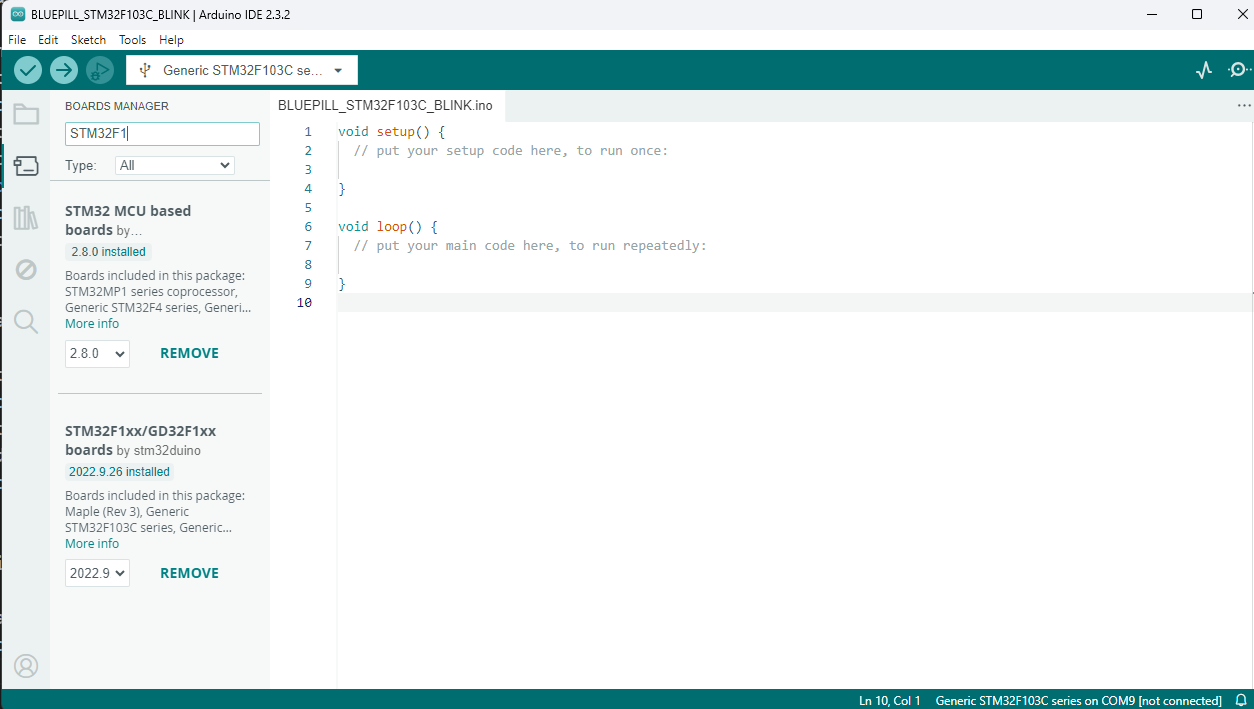Click the Upload arrow icon
Image resolution: width=1254 pixels, height=709 pixels.
64,70
